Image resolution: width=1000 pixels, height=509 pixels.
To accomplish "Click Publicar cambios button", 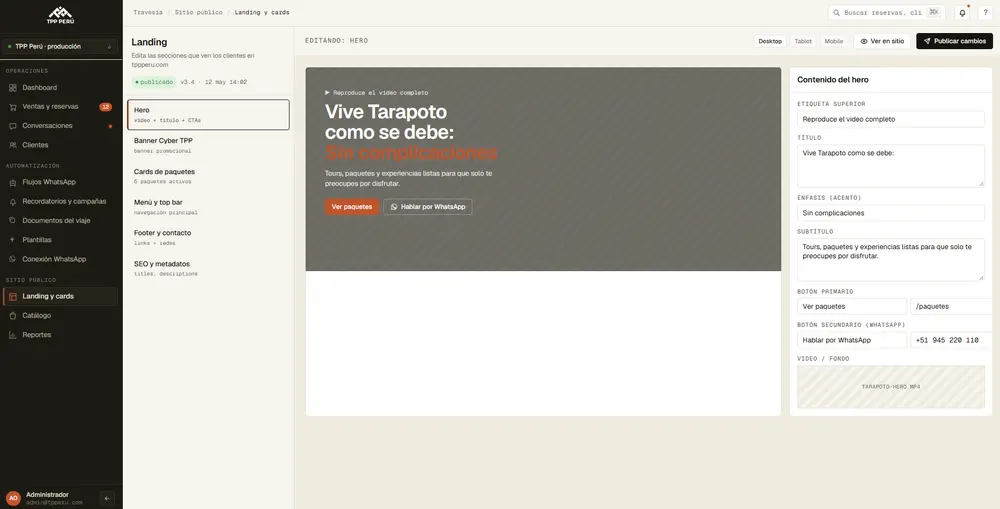I will coord(954,41).
